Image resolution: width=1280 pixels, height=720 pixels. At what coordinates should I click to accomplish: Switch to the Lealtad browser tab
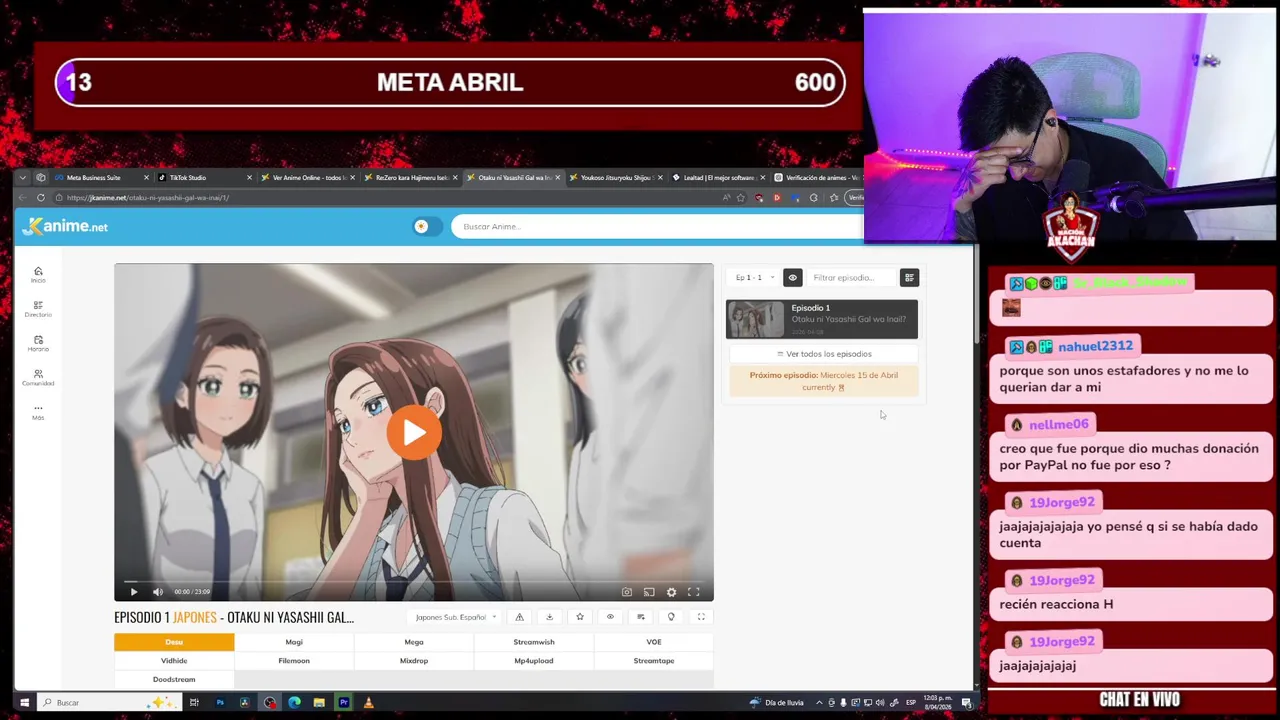(719, 177)
